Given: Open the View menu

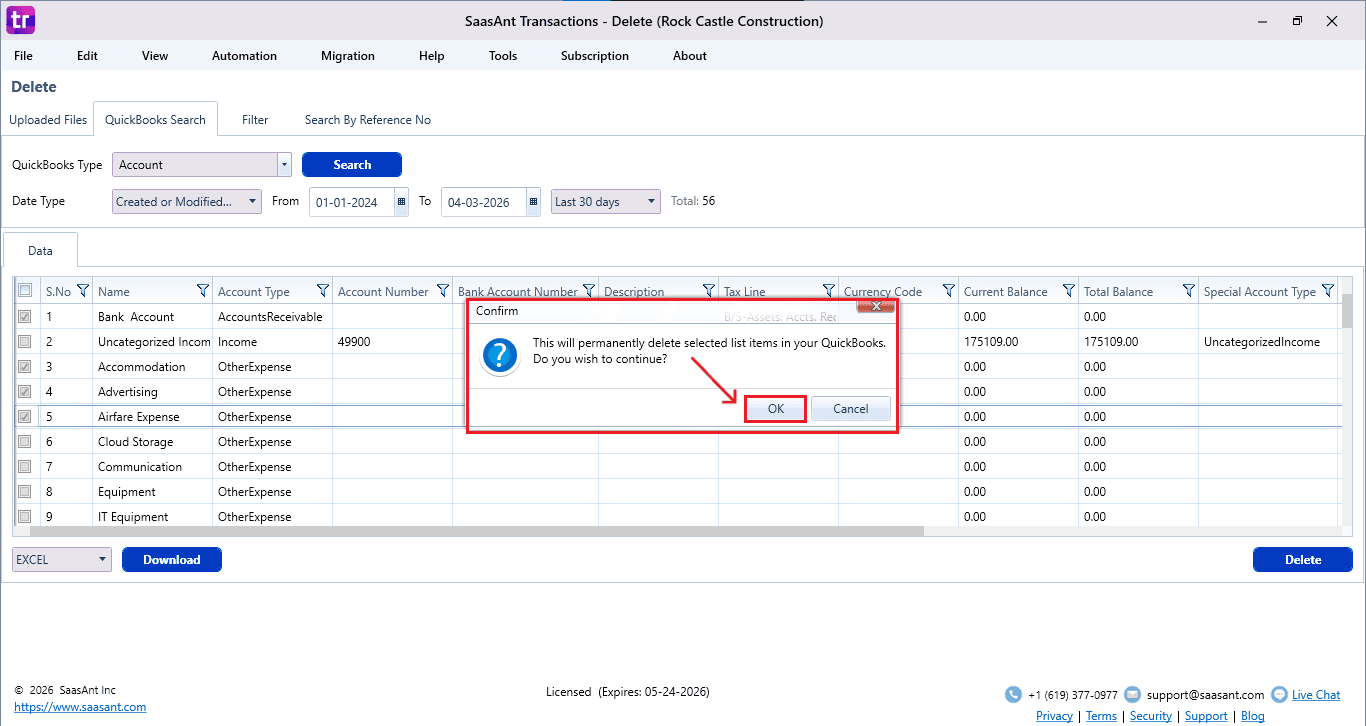Looking at the screenshot, I should pos(155,56).
